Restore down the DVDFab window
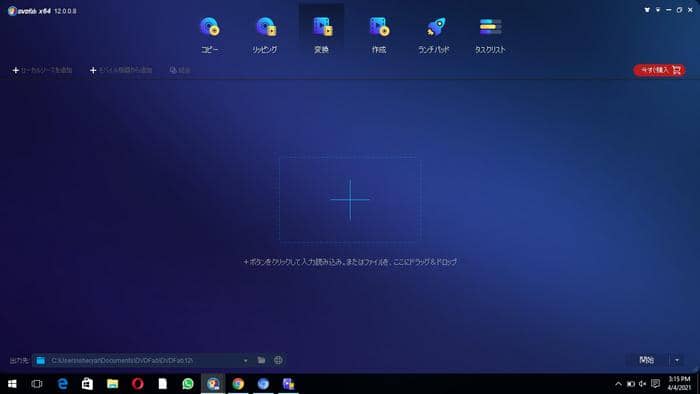Image resolution: width=700 pixels, height=394 pixels. (679, 10)
